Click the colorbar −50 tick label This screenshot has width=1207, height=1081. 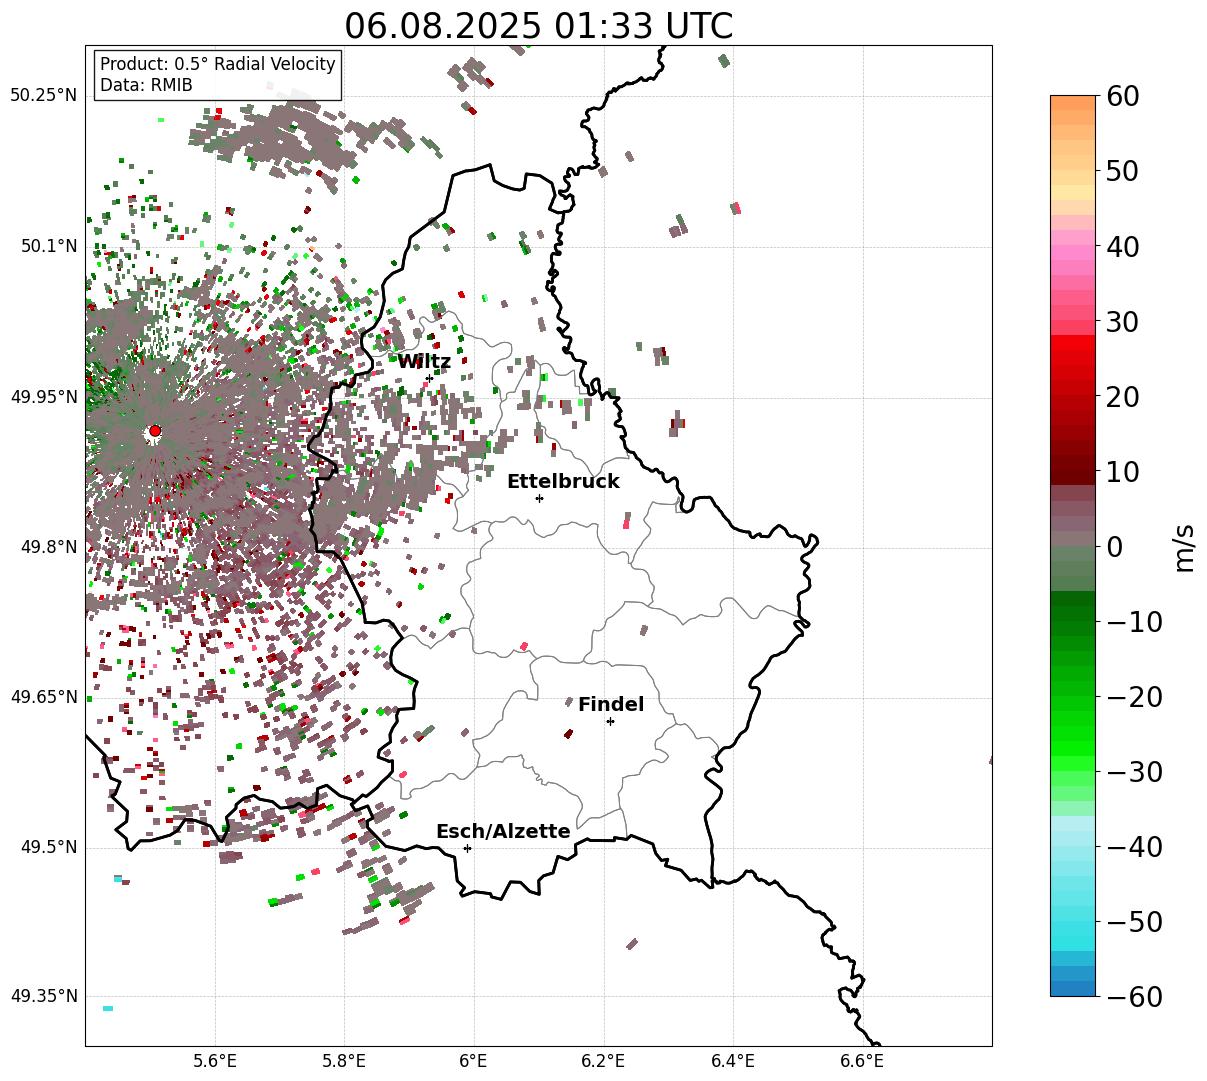pyautogui.click(x=1134, y=921)
